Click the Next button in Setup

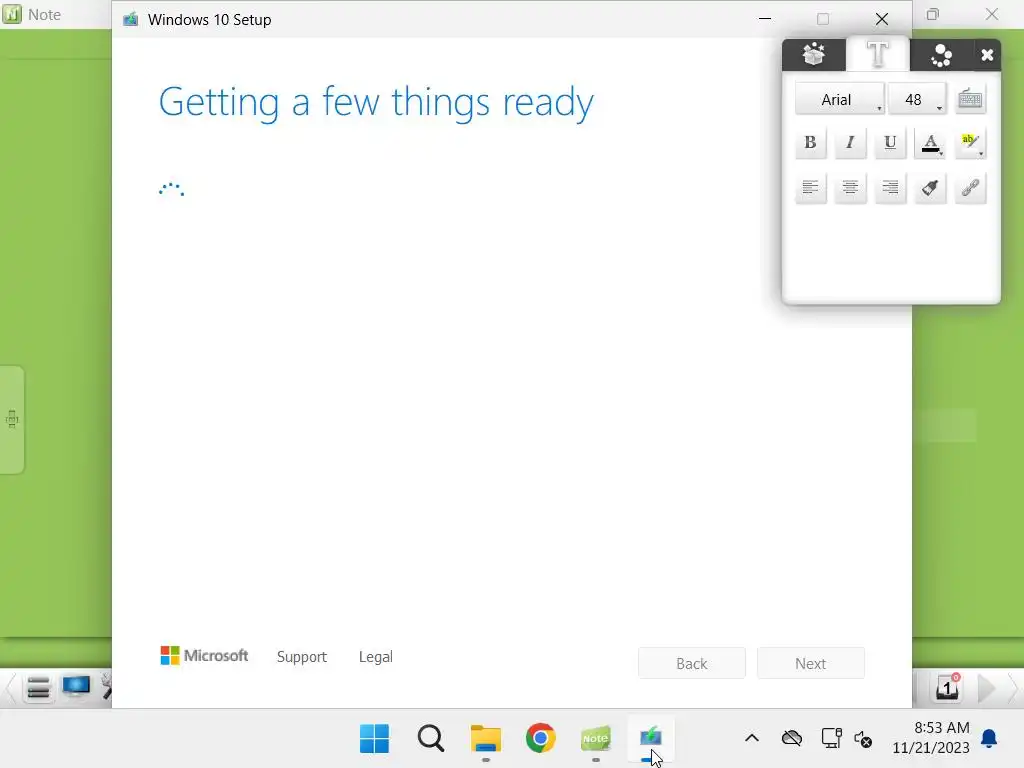tap(810, 664)
